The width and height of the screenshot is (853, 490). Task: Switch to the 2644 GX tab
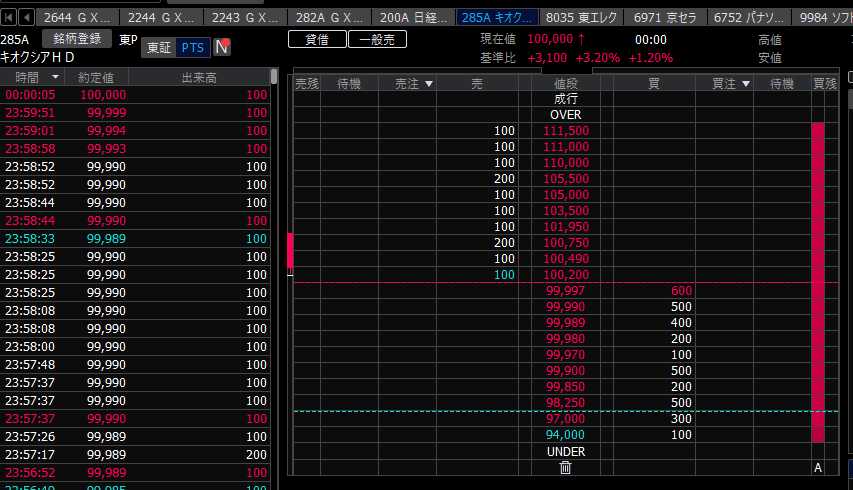(77, 17)
